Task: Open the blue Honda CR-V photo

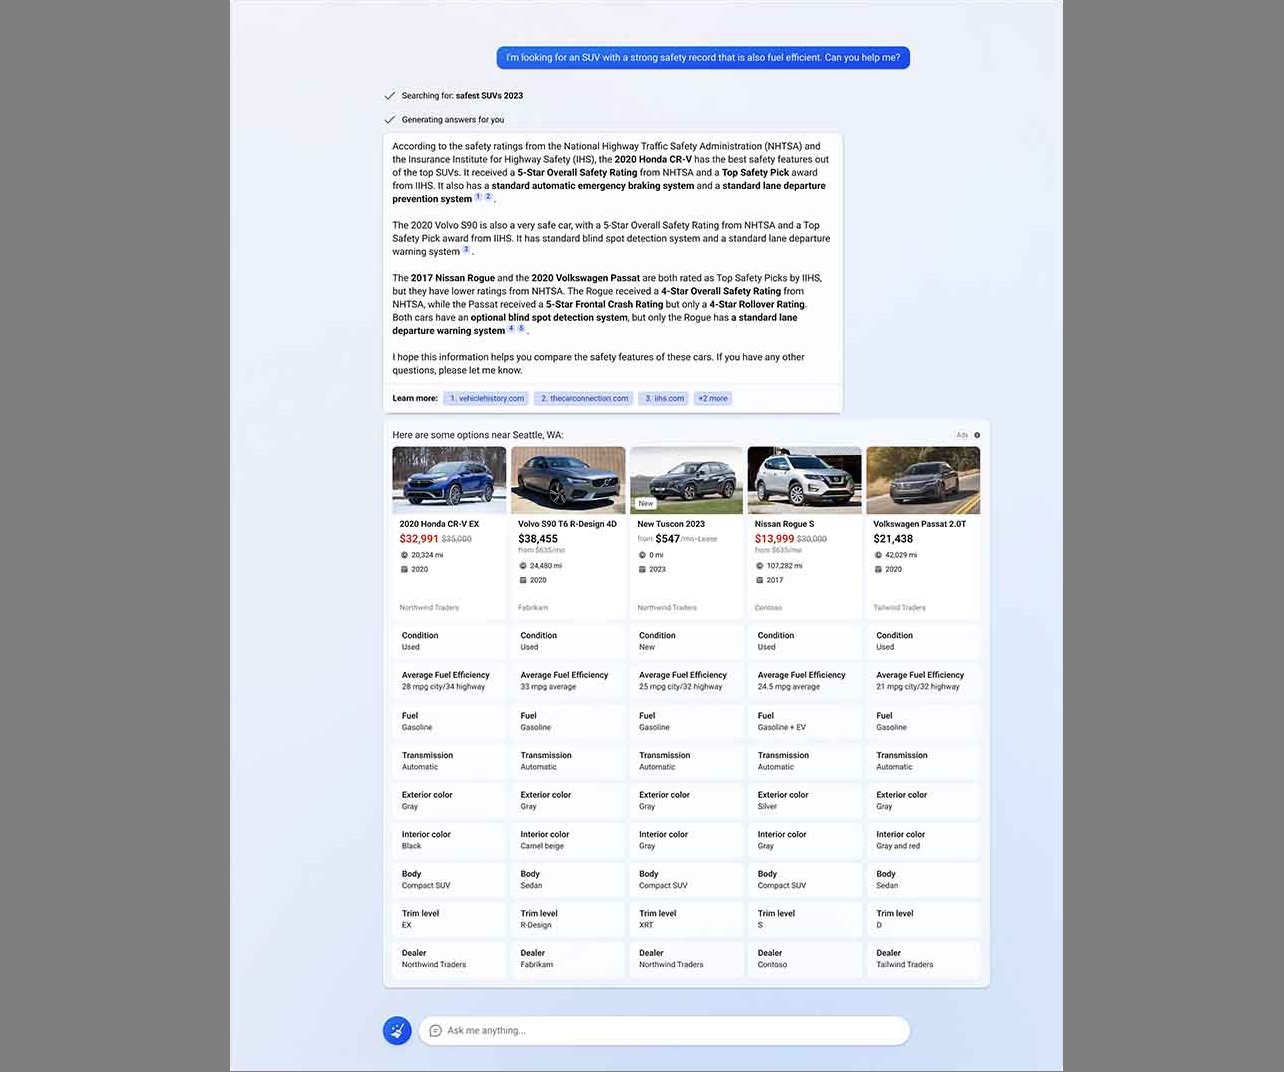Action: pos(449,480)
